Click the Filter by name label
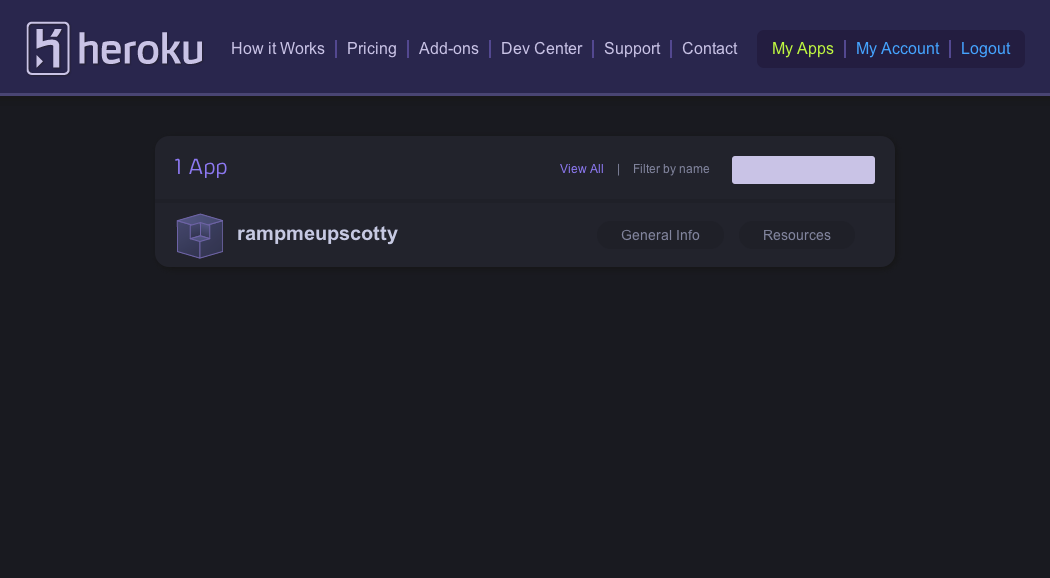 pyautogui.click(x=671, y=169)
